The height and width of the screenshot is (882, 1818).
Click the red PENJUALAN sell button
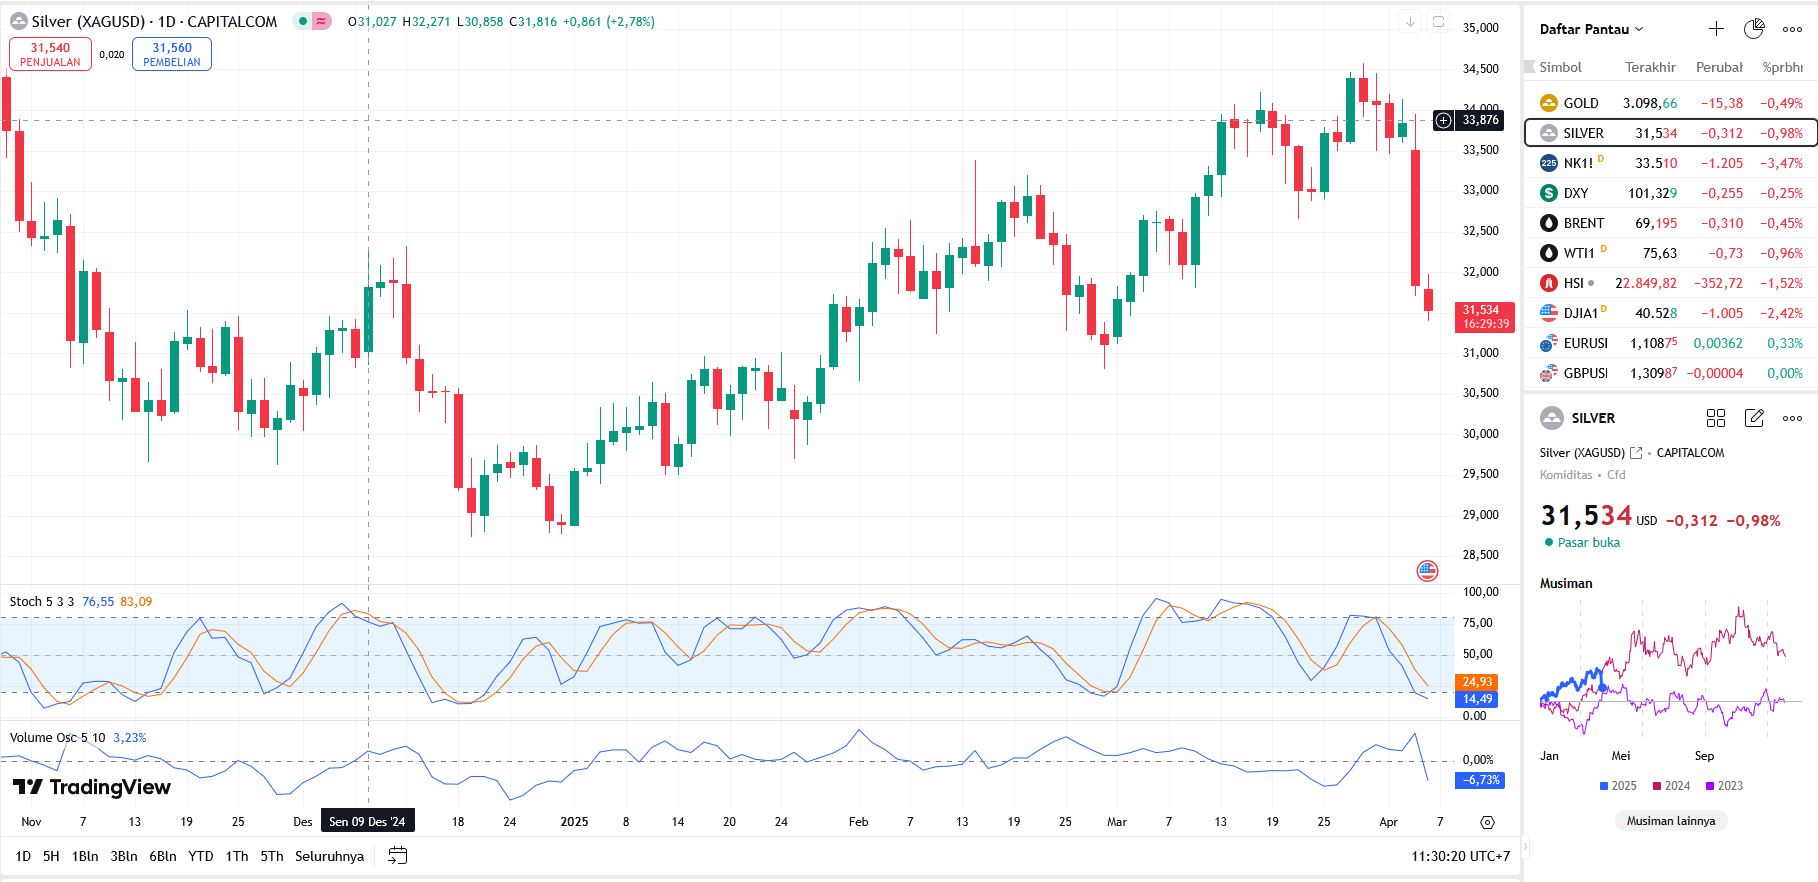point(50,54)
